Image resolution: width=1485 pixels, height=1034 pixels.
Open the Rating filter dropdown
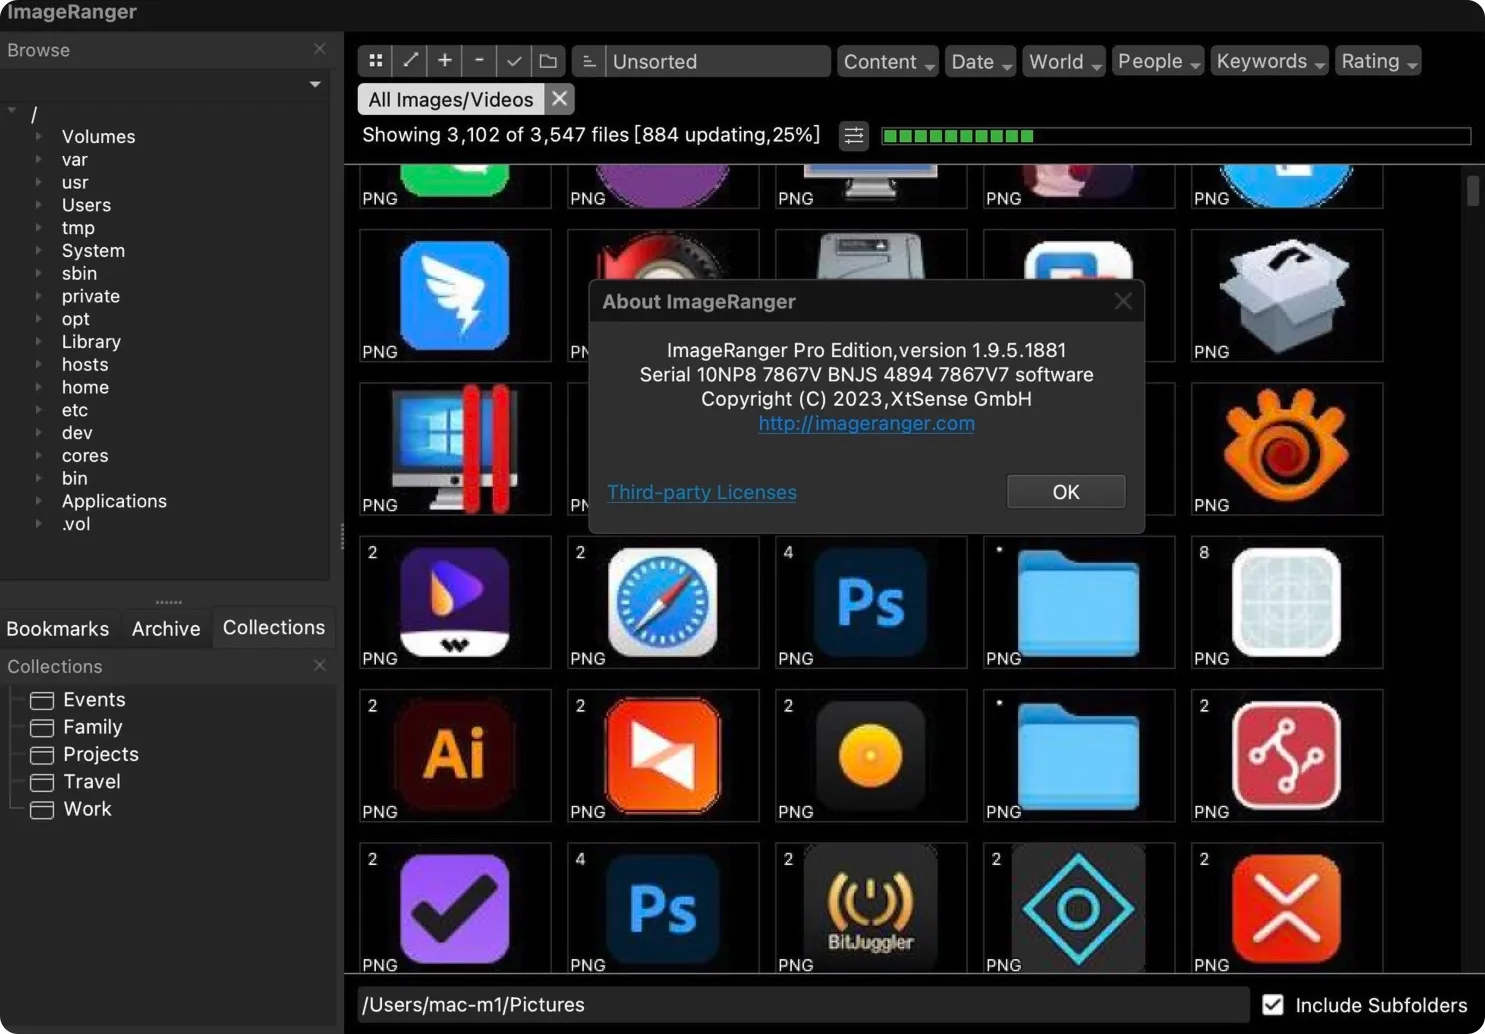tap(1378, 61)
